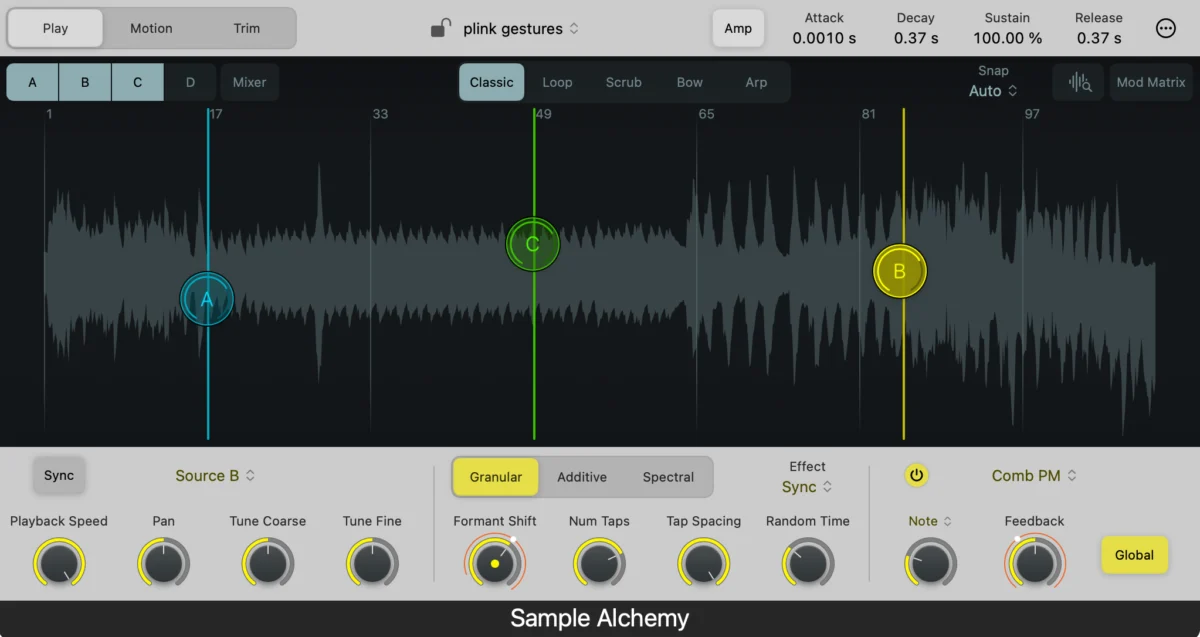The width and height of the screenshot is (1200, 637).
Task: Open the Note parameter dropdown
Action: (930, 521)
